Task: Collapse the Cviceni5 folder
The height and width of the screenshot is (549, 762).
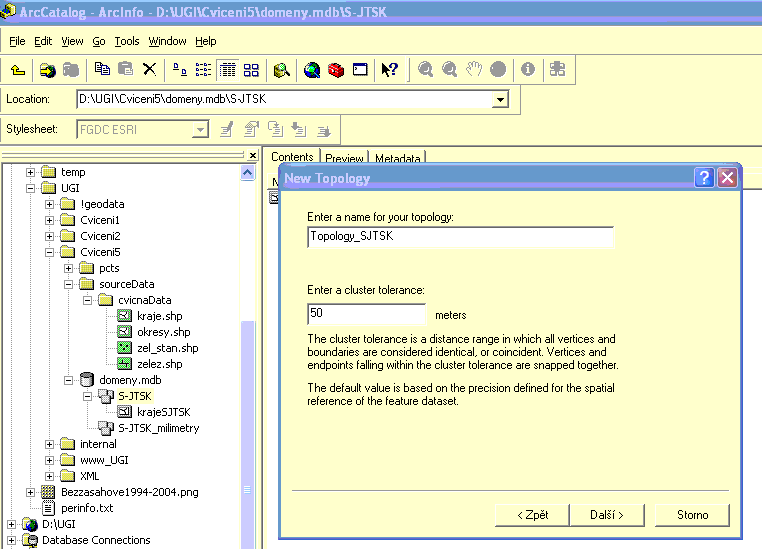Action: (49, 252)
